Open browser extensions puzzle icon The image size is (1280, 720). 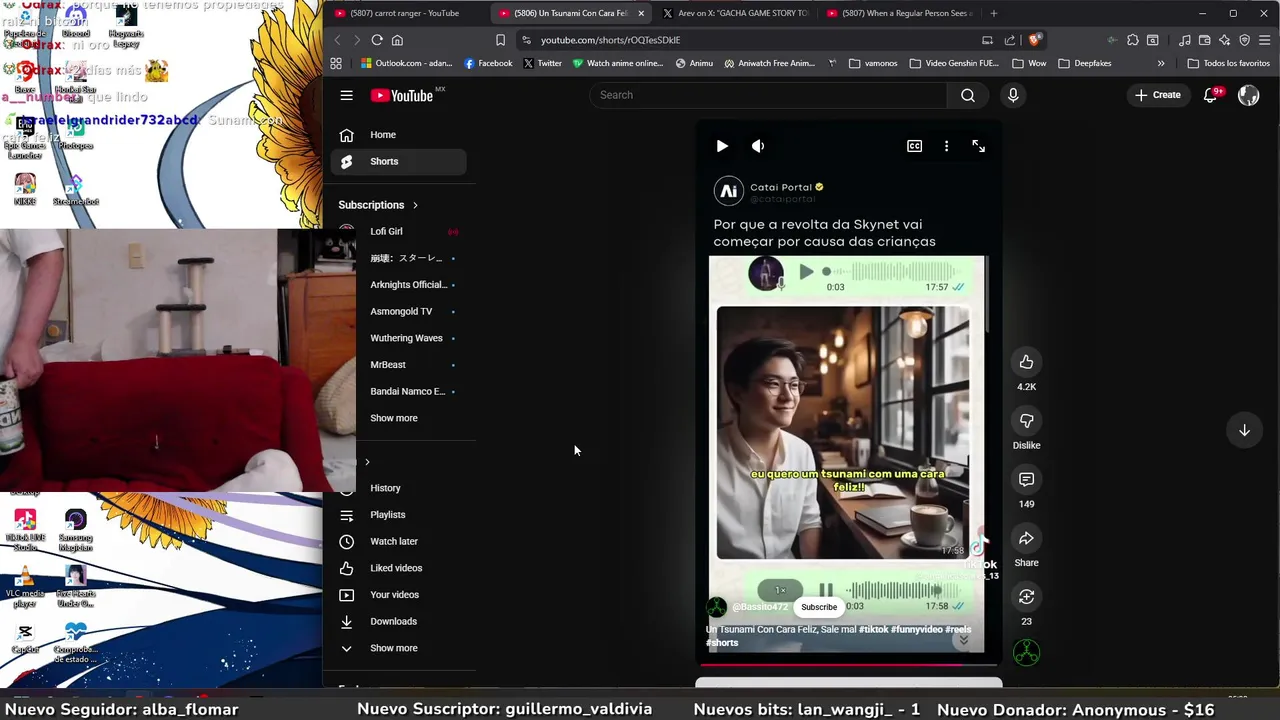pos(1132,40)
